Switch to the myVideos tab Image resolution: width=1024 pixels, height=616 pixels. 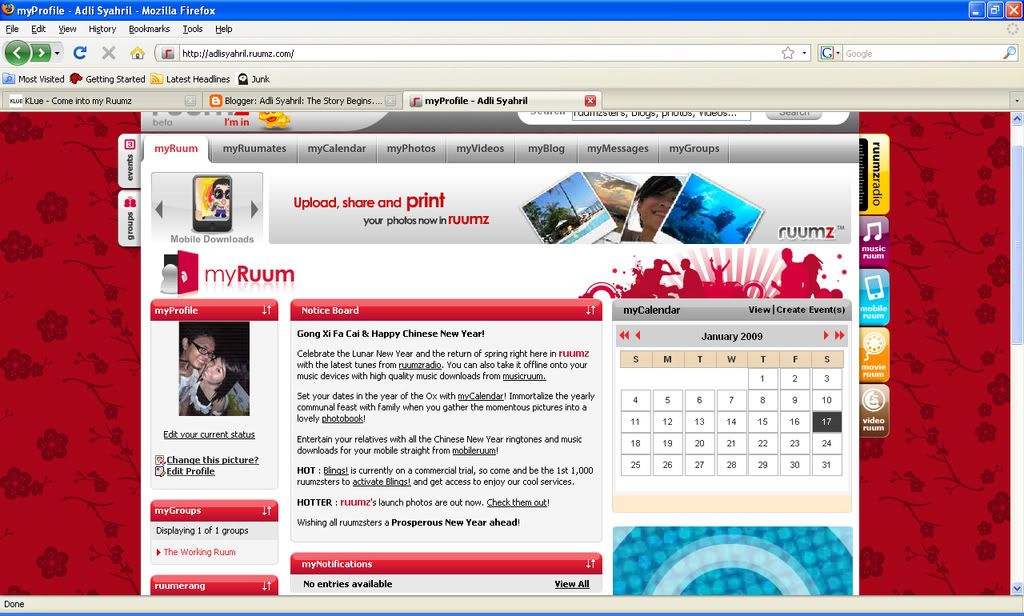(480, 148)
